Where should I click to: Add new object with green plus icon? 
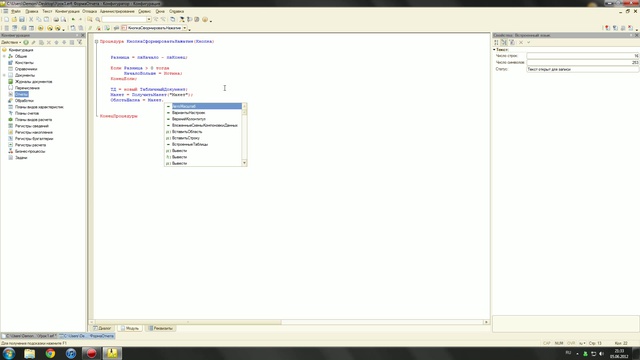tap(26, 42)
